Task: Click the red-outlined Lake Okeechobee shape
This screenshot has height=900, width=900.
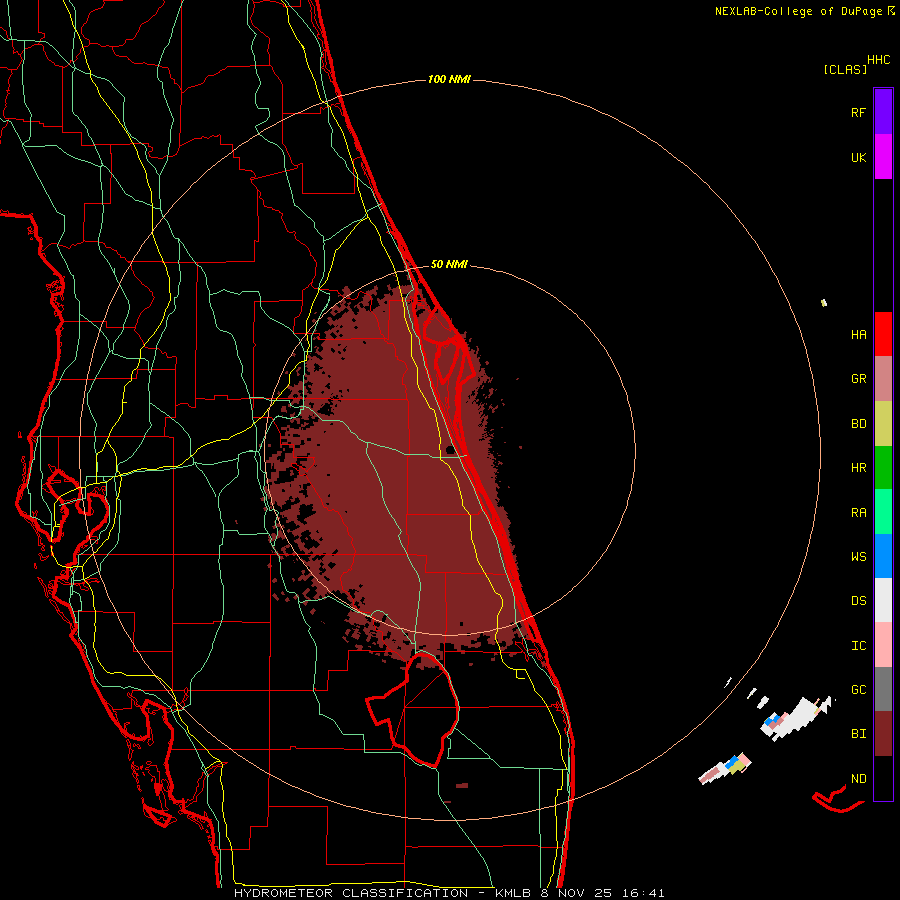Action: (413, 709)
